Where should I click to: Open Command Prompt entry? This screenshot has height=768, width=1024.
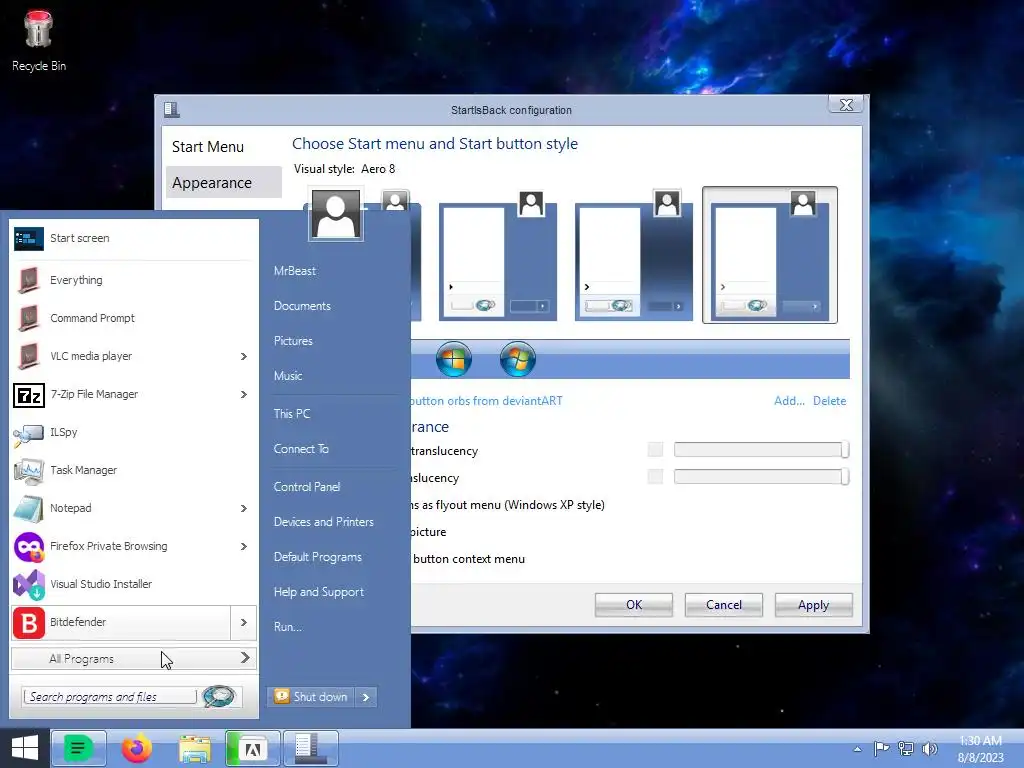[x=133, y=318]
